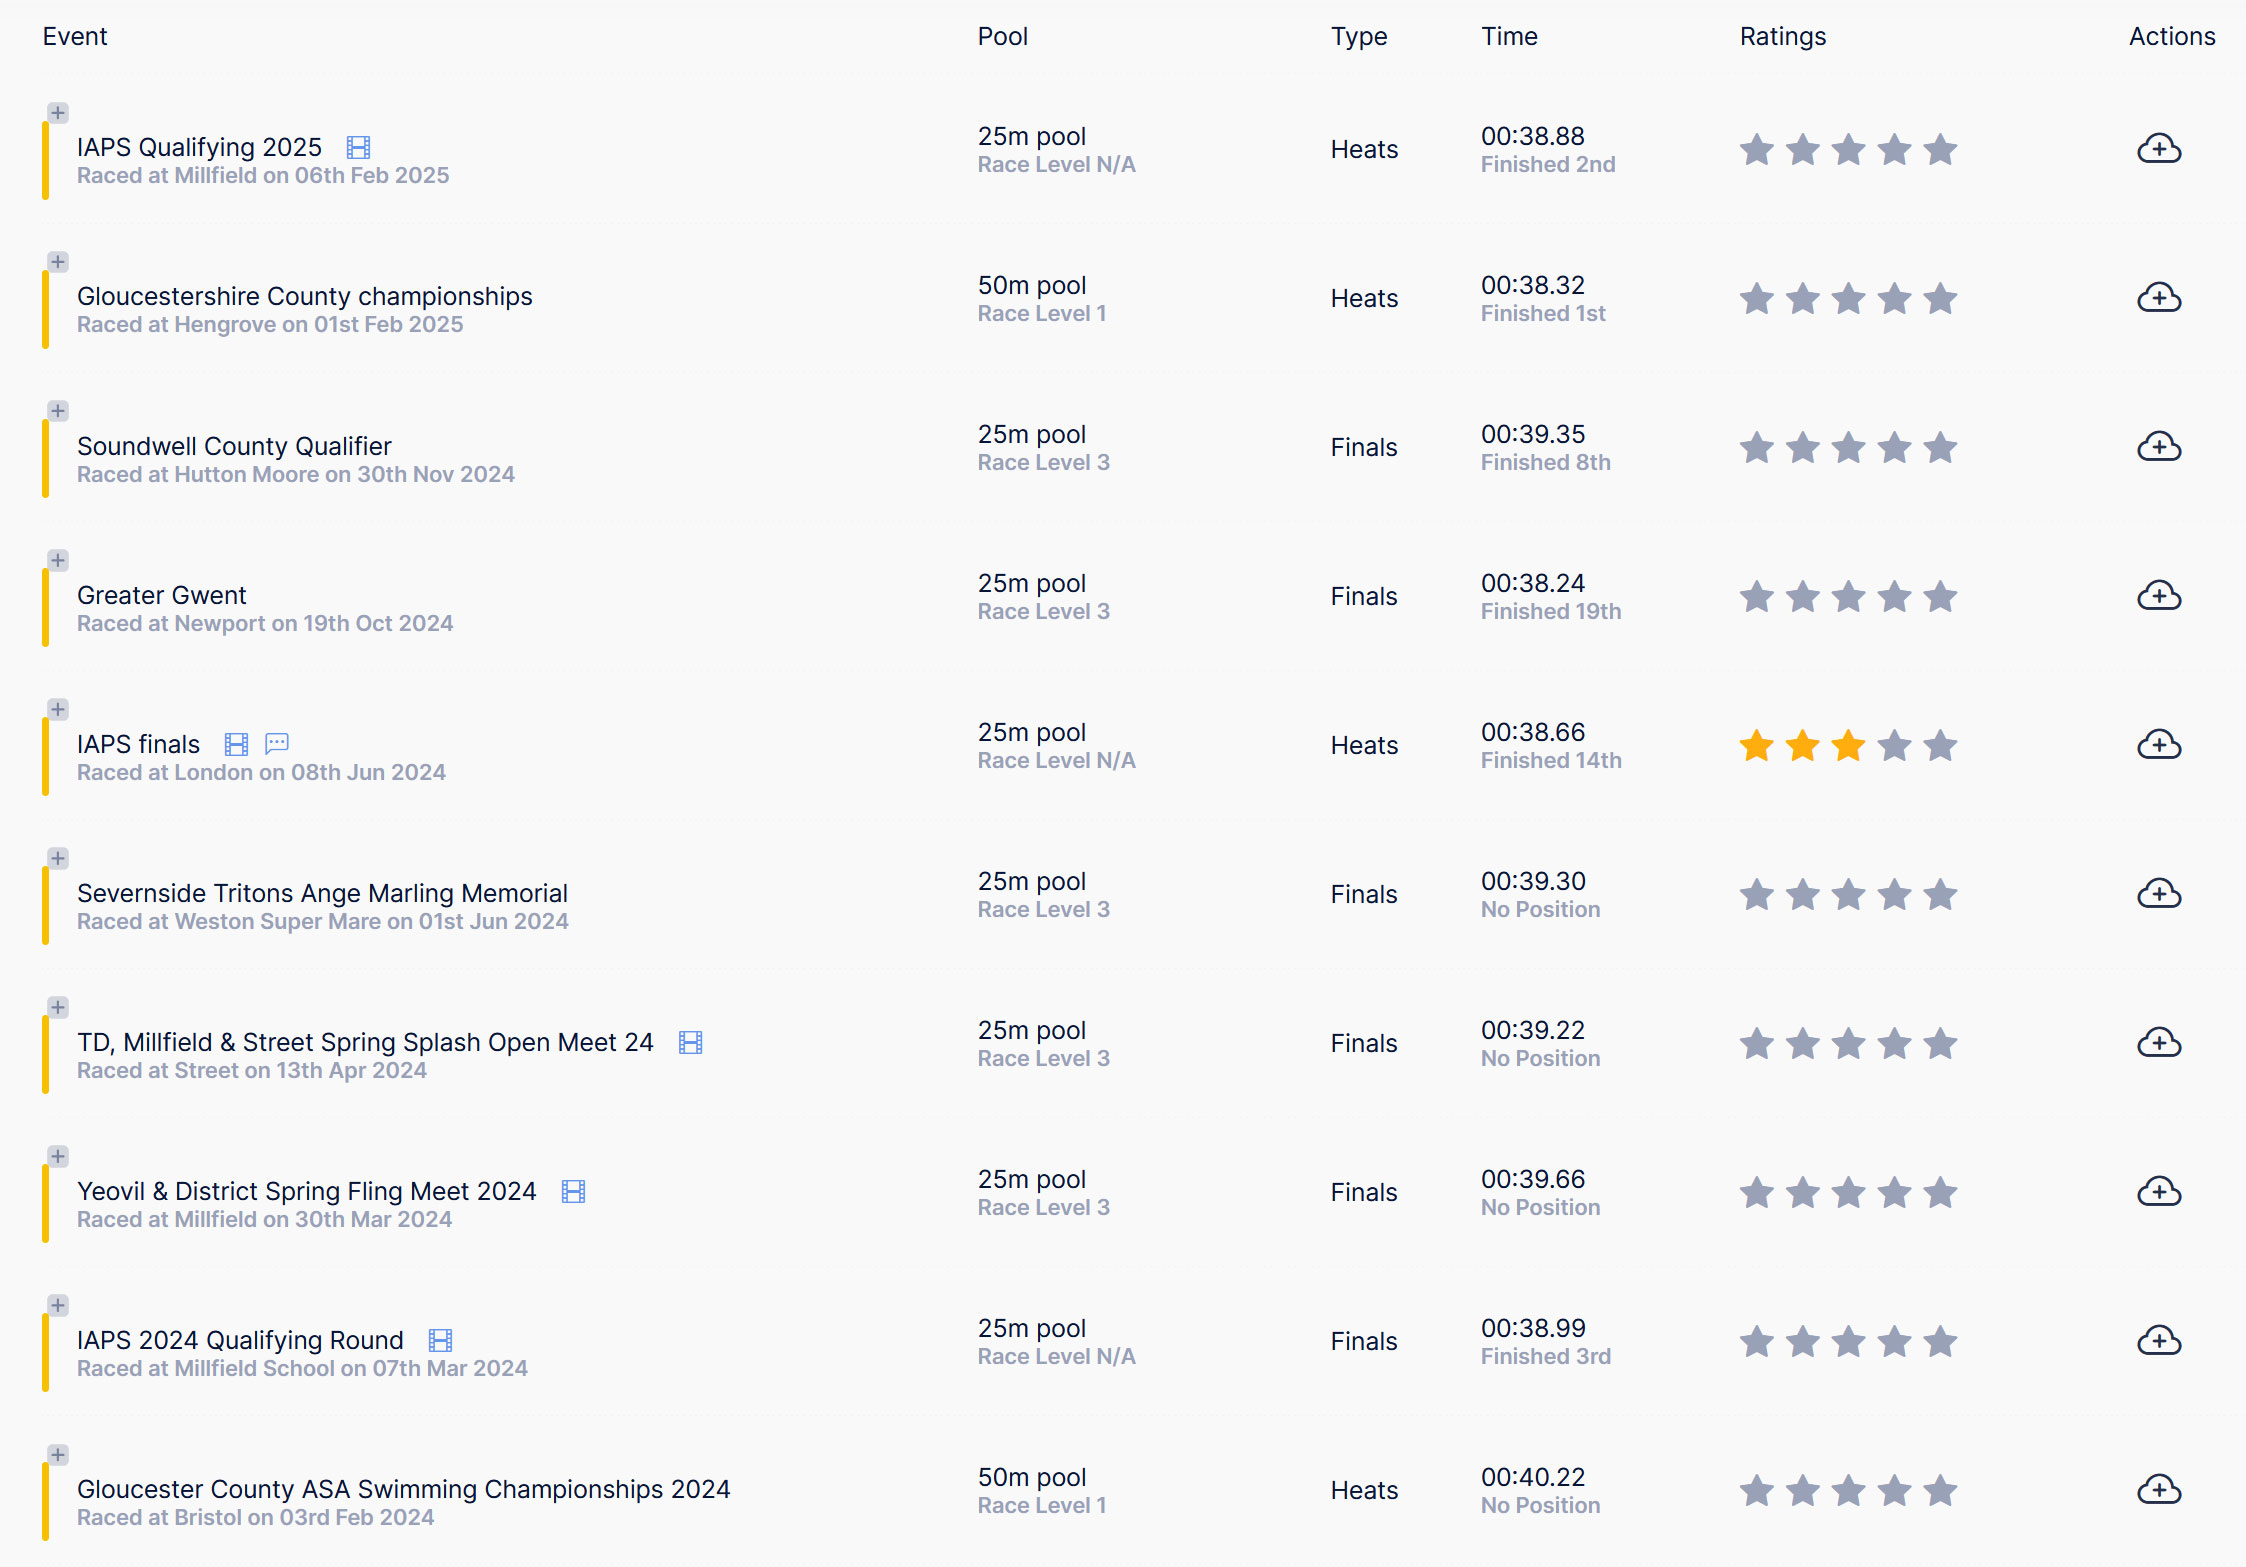Expand the Gloucester County ASA Swimming Championships row

(x=58, y=1454)
